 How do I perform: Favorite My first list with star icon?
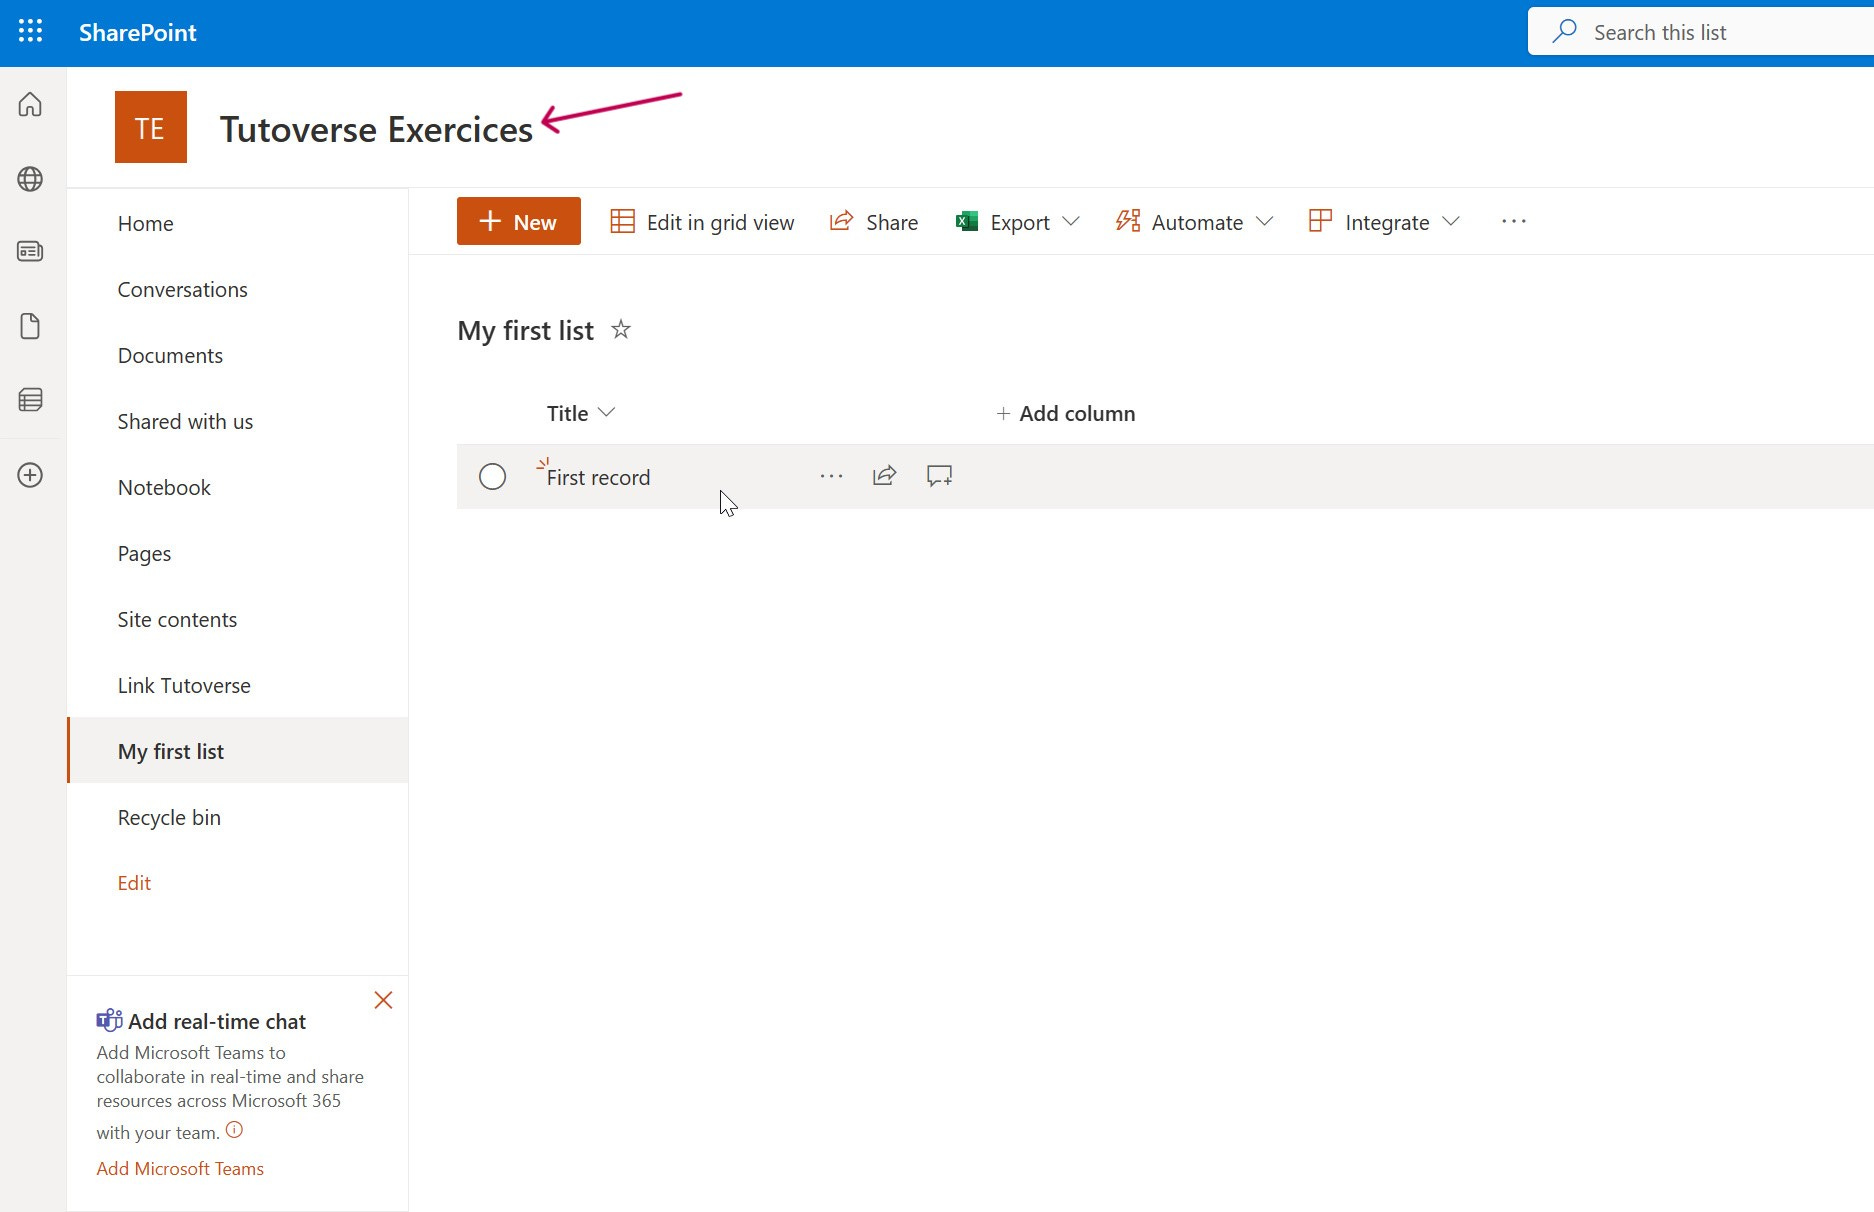tap(621, 329)
